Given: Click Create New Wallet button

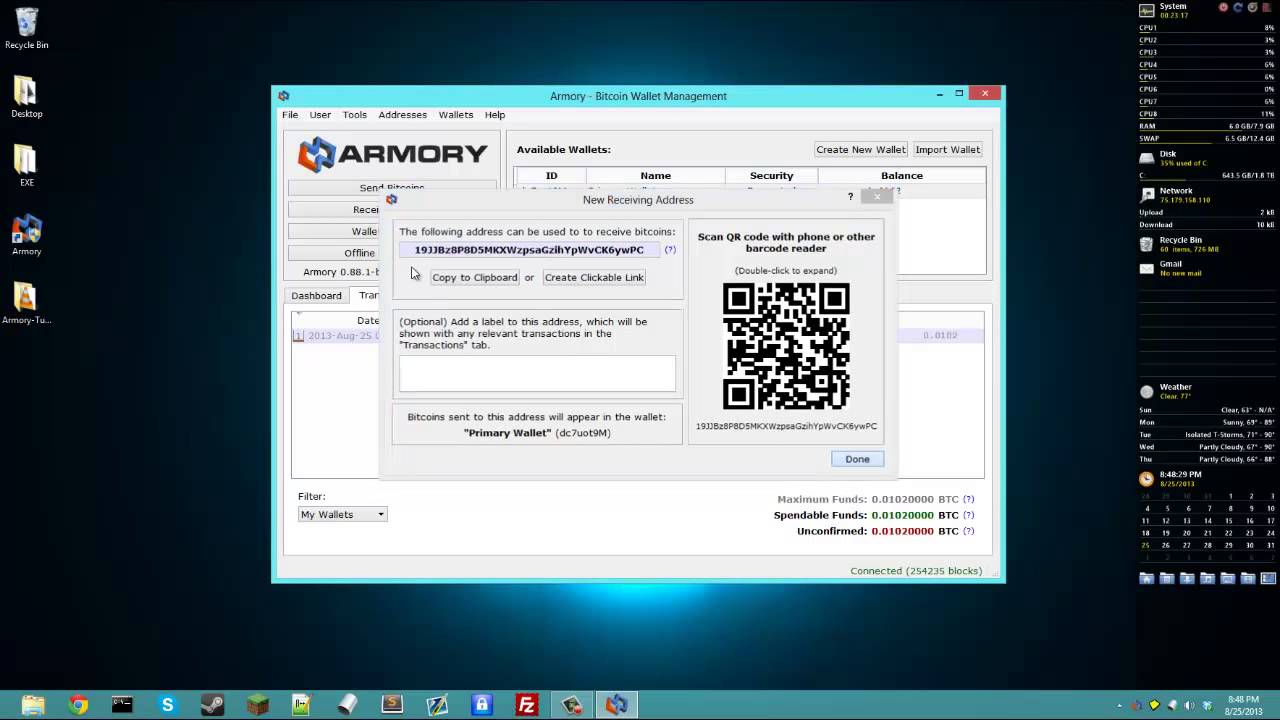Looking at the screenshot, I should click(861, 149).
